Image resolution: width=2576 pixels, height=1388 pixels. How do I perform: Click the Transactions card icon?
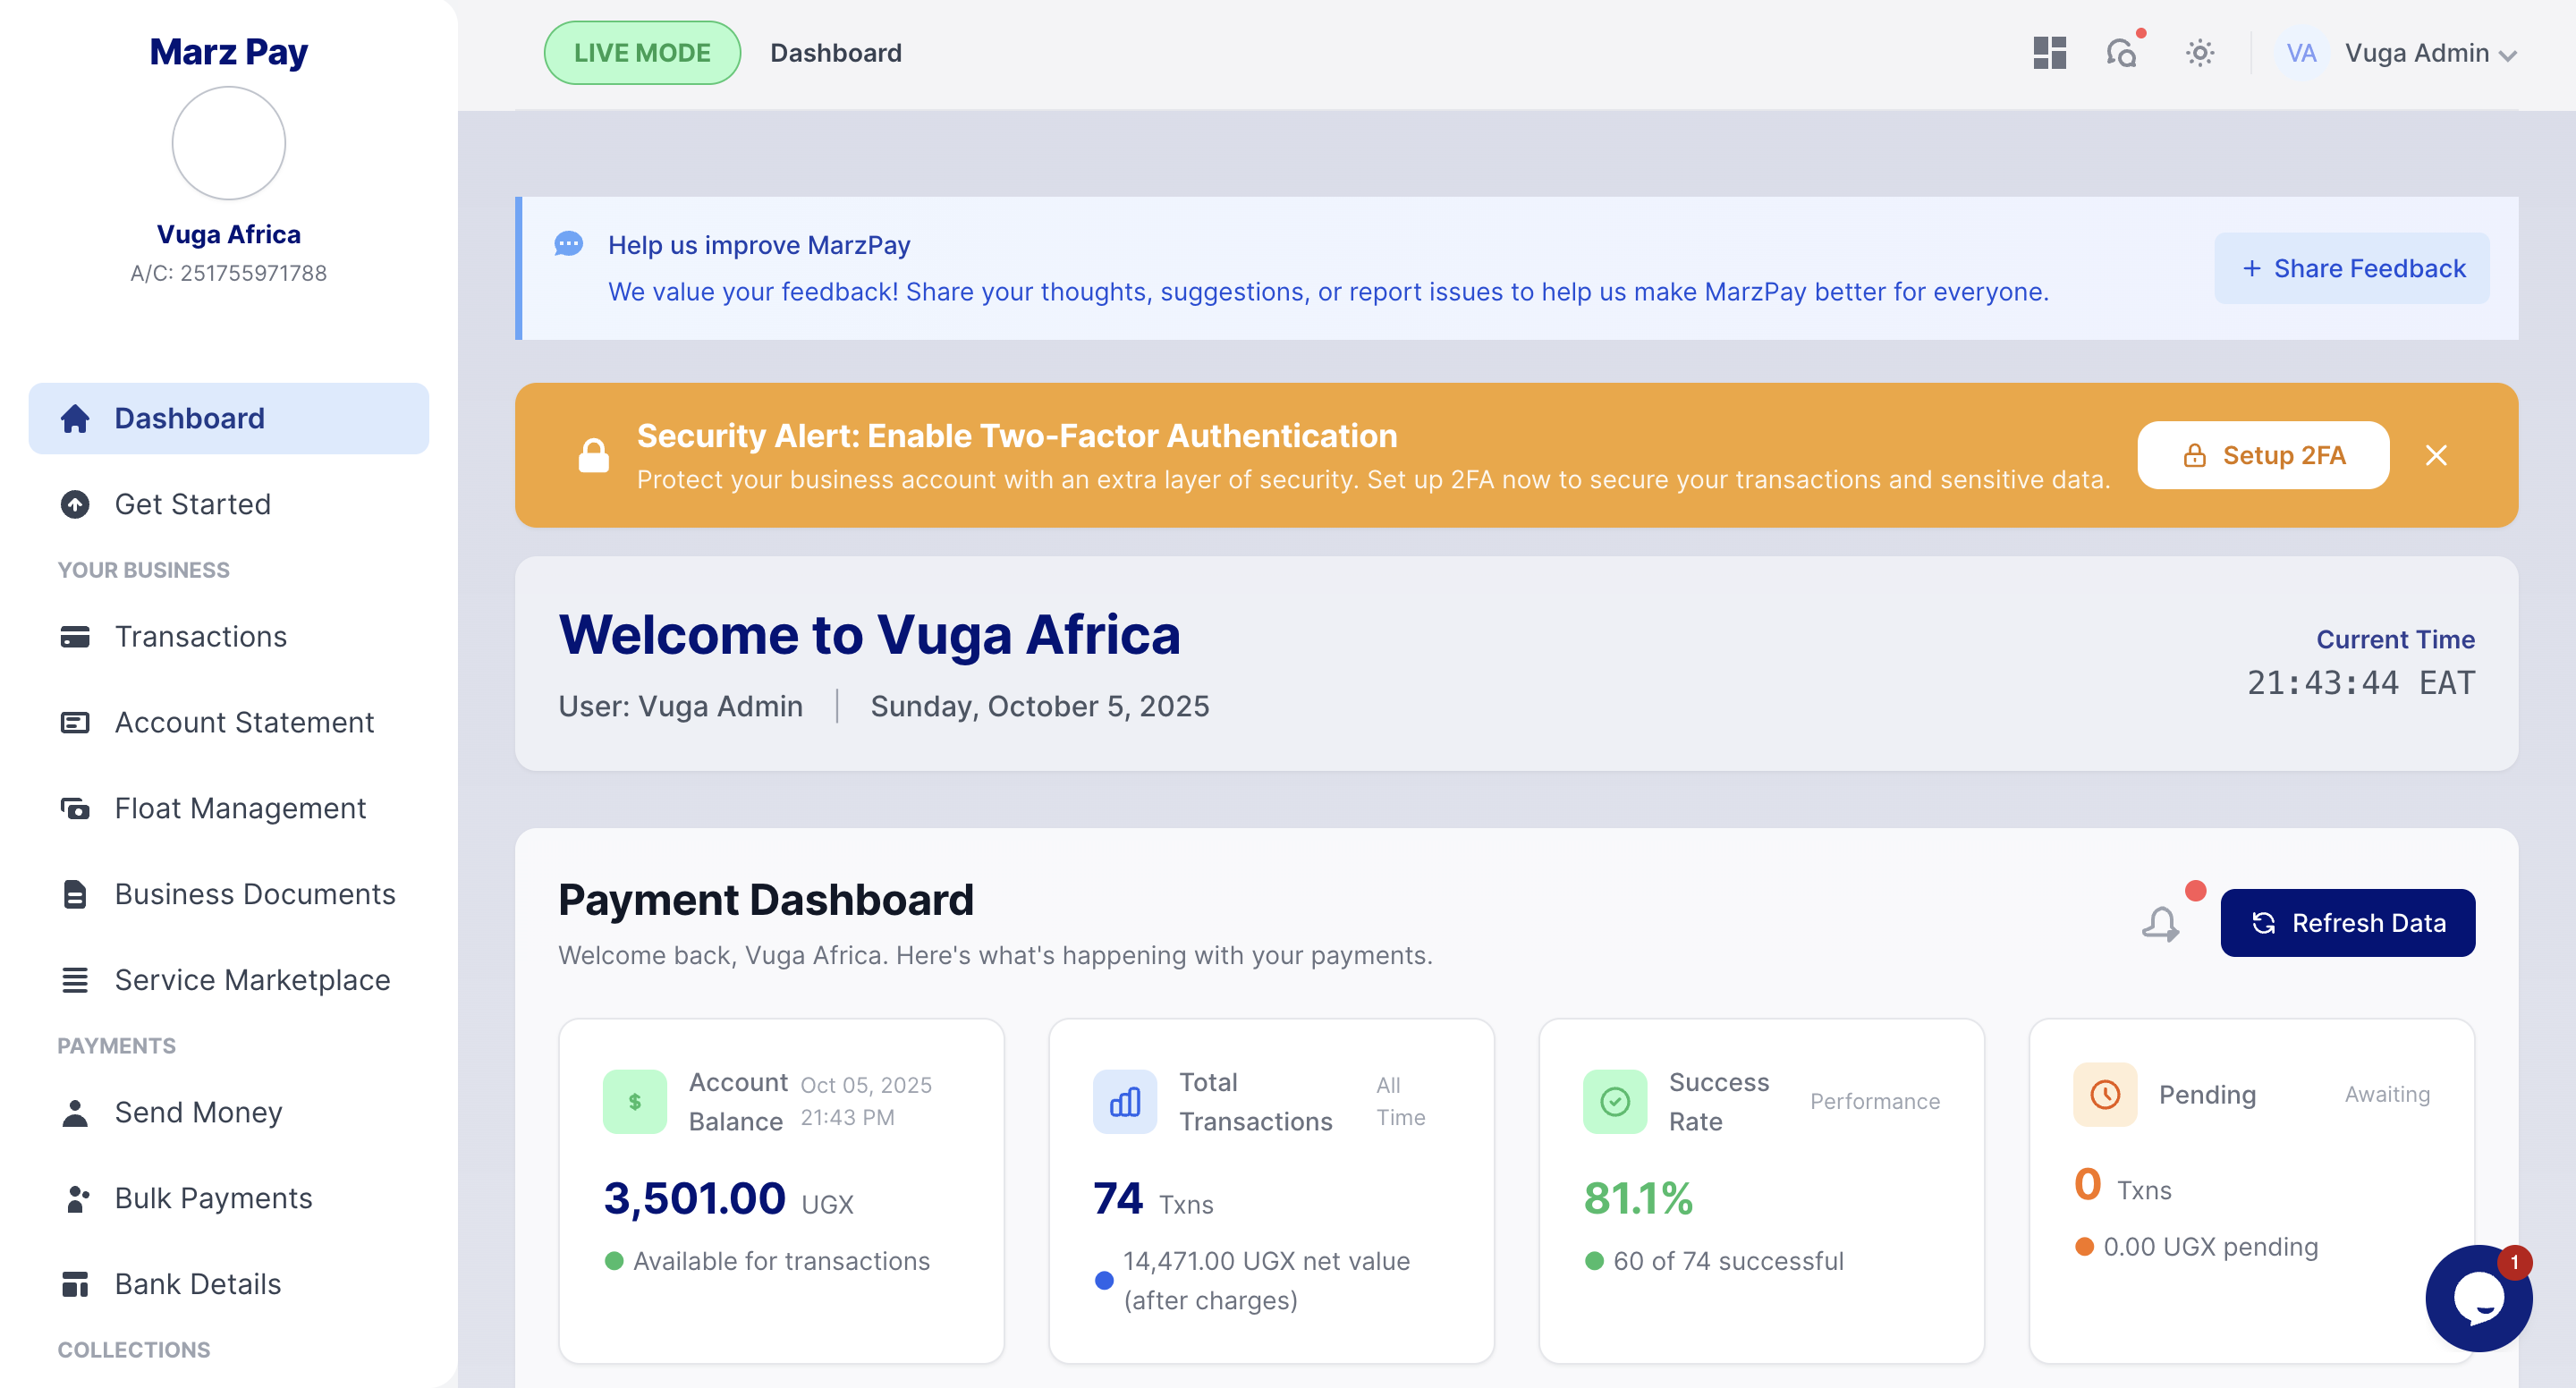click(x=75, y=636)
